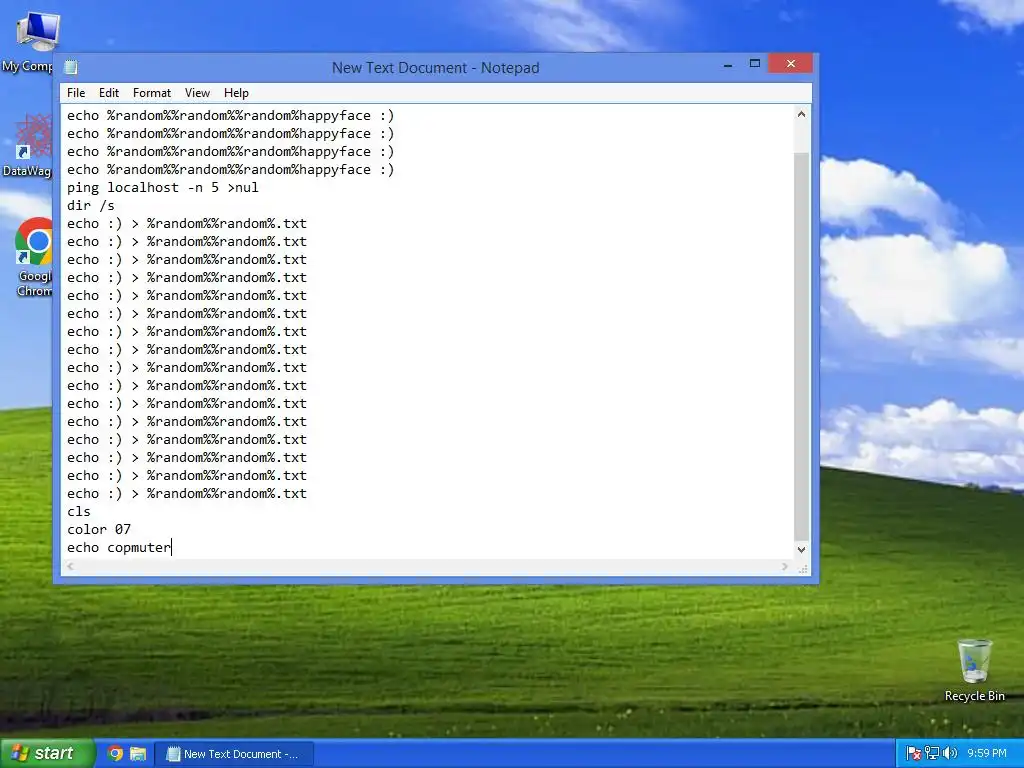1024x768 pixels.
Task: Open the View menu
Action: (x=197, y=93)
